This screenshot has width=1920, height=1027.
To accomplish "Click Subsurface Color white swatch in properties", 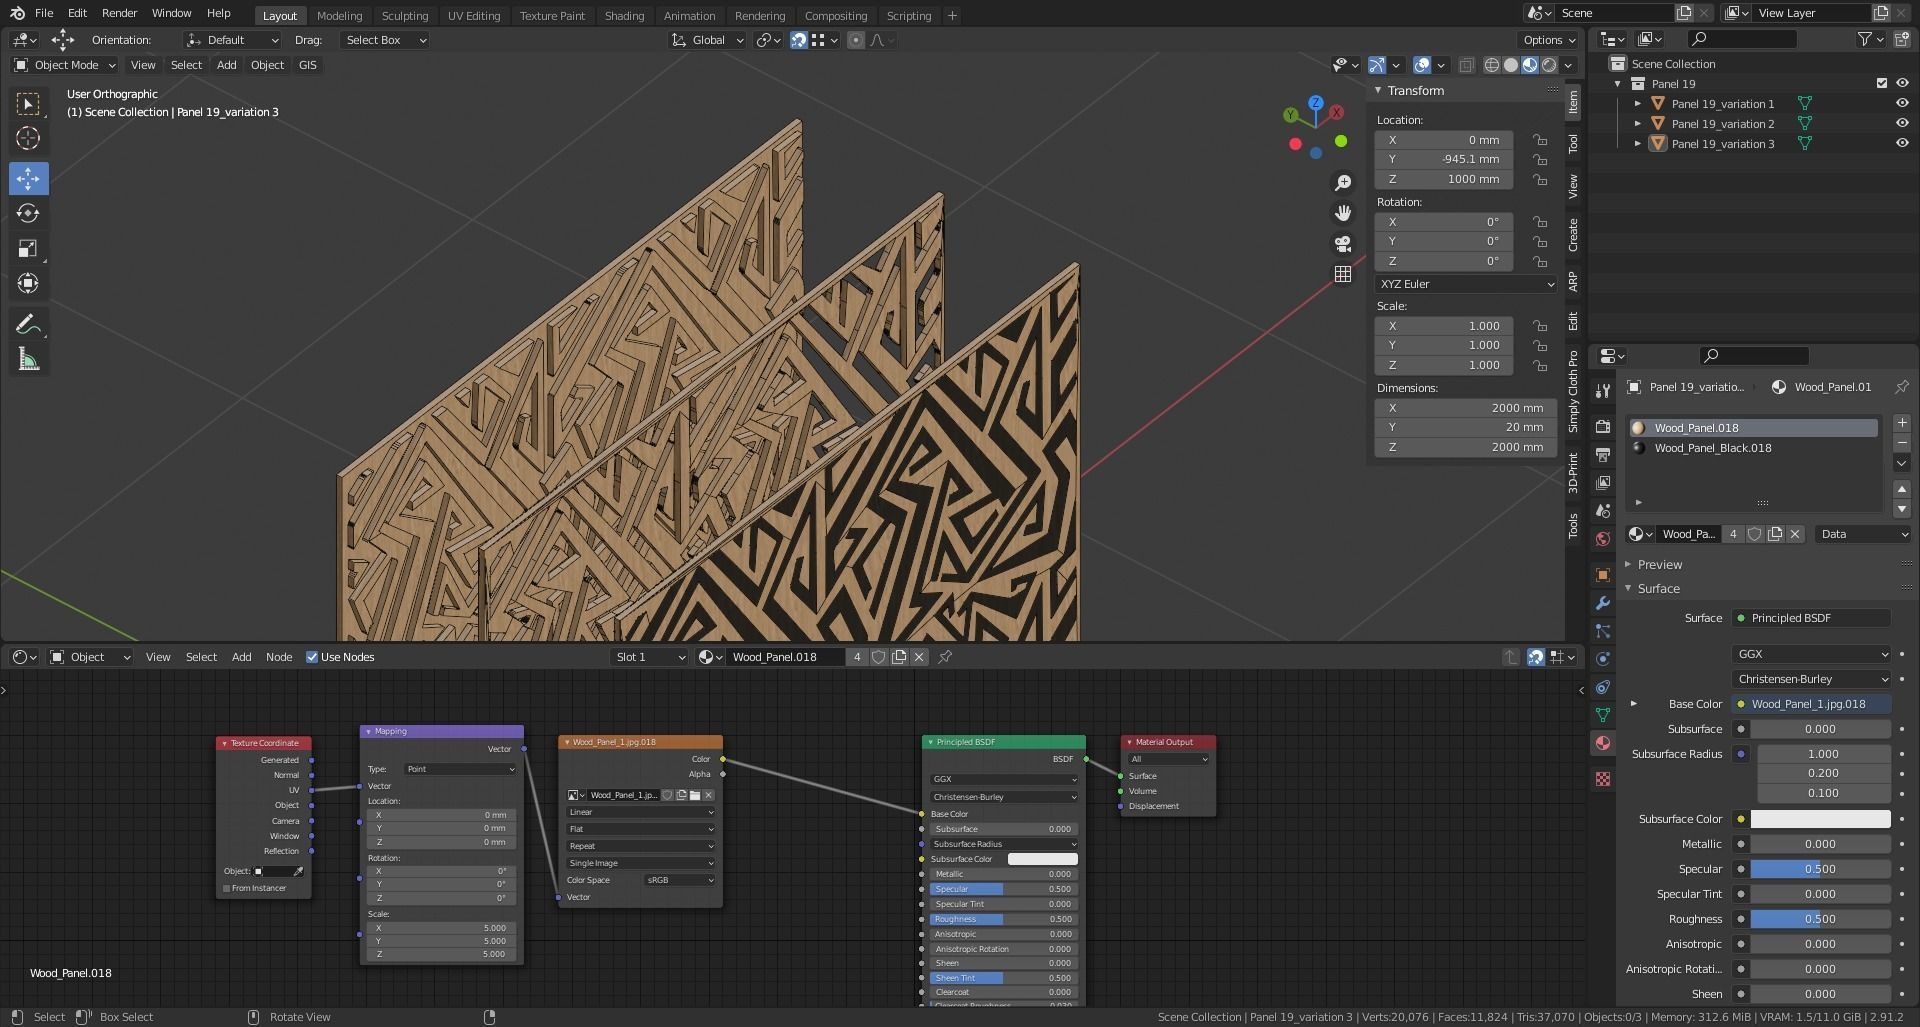I will pyautogui.click(x=1820, y=819).
